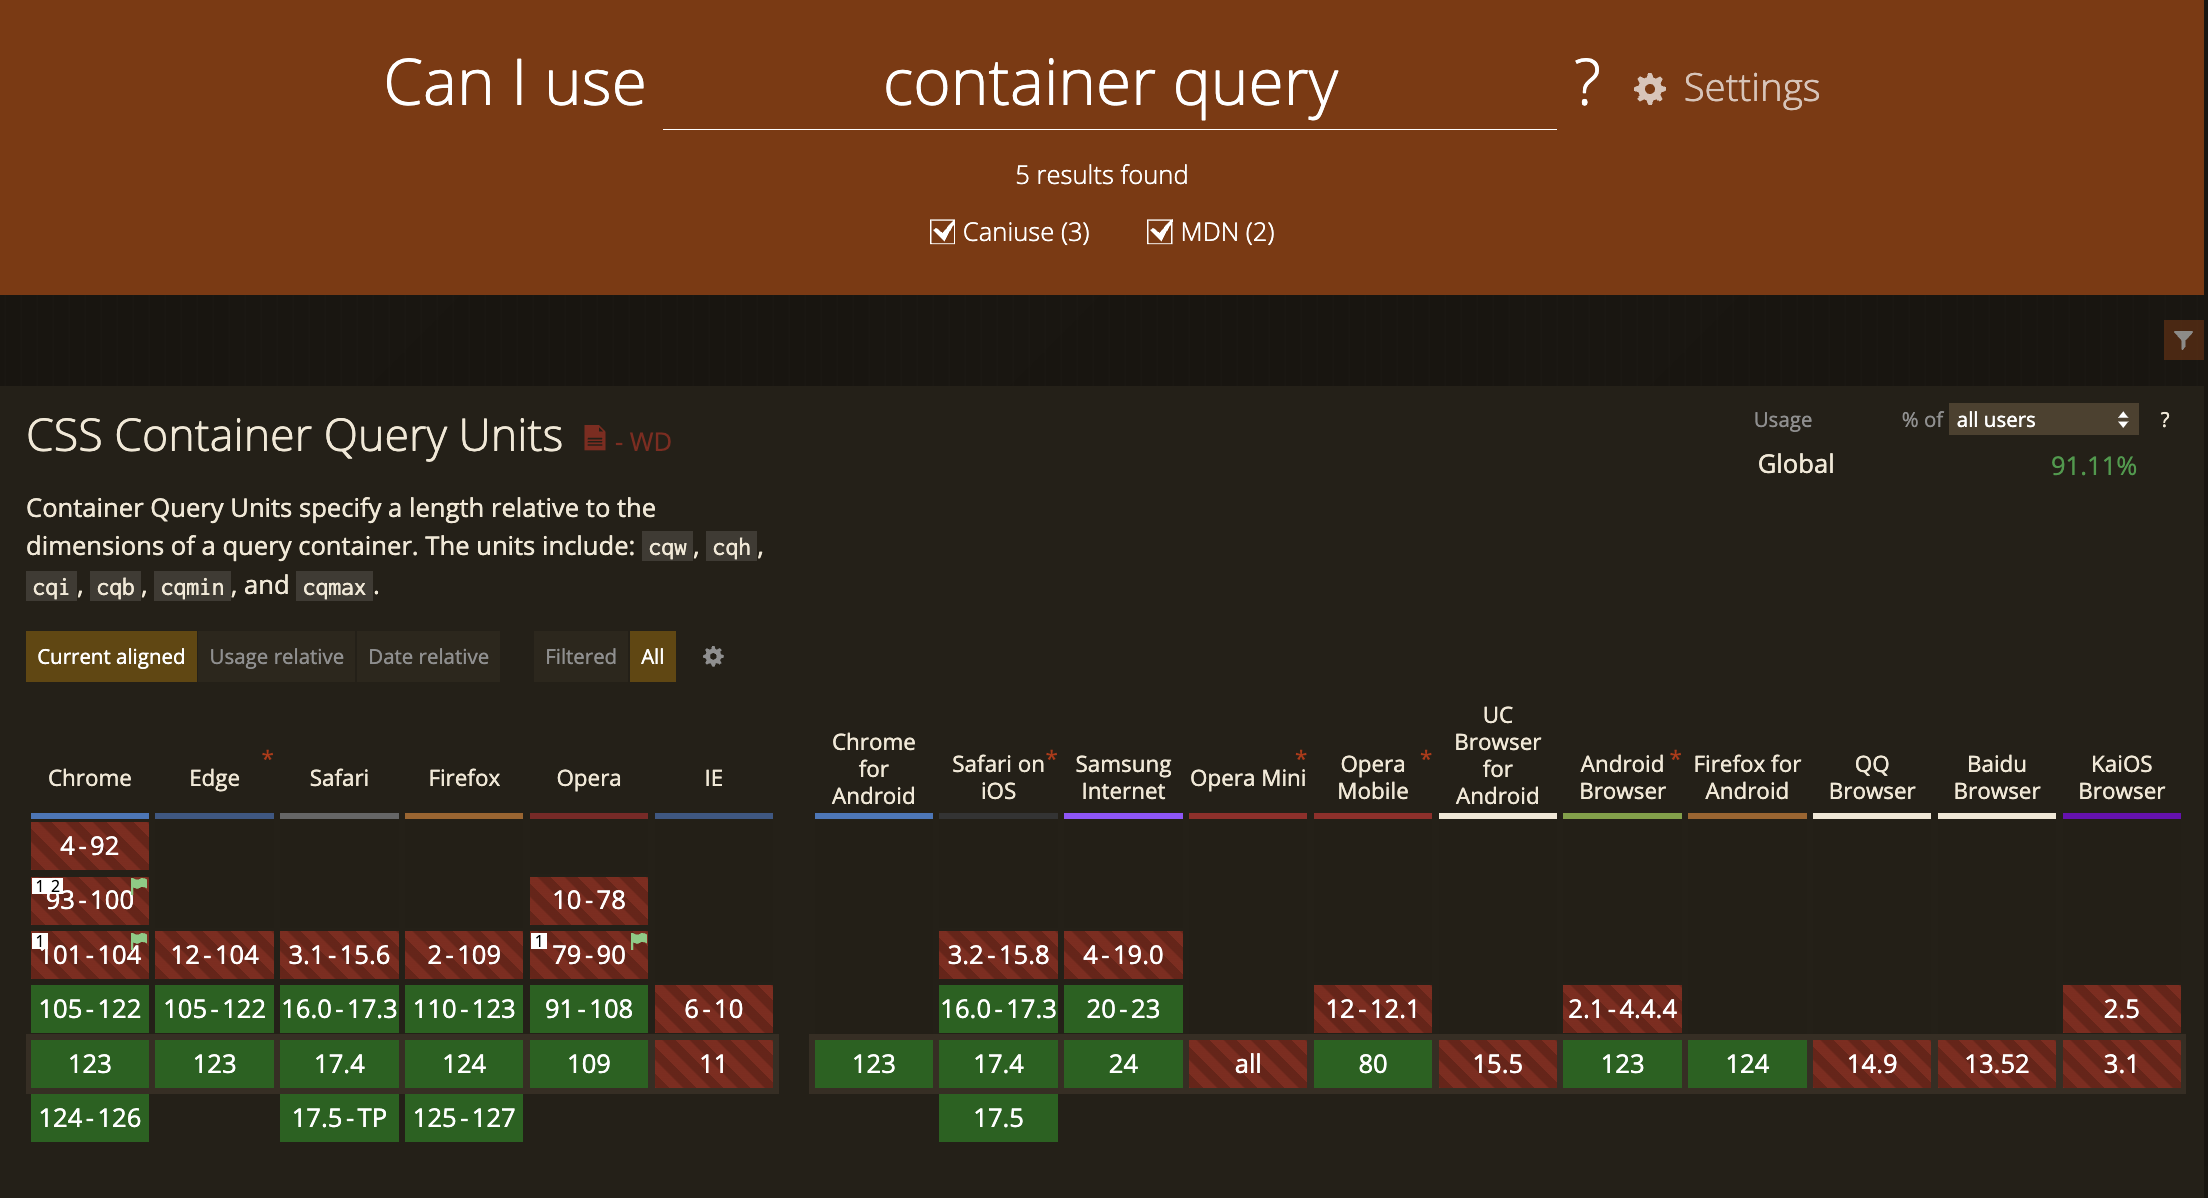Screen dimensions: 2208x1198
Task: Click Samsung Internet 20-23 cell
Action: (x=1123, y=1009)
